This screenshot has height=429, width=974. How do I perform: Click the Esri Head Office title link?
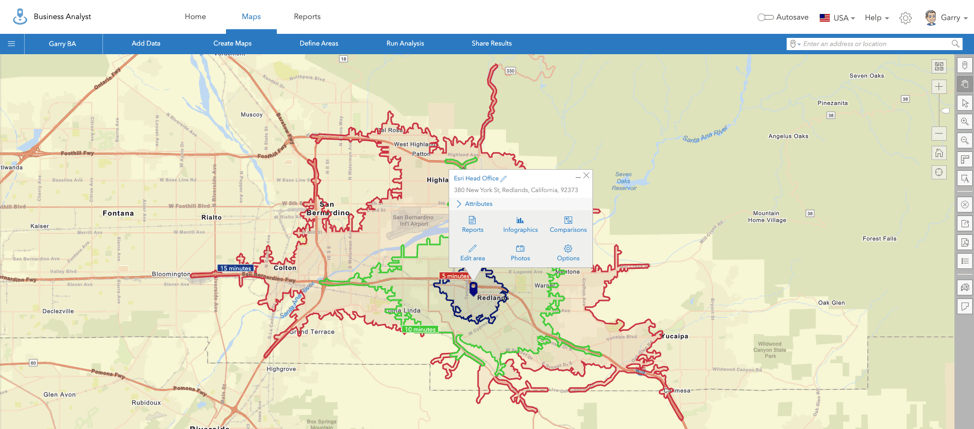(476, 179)
